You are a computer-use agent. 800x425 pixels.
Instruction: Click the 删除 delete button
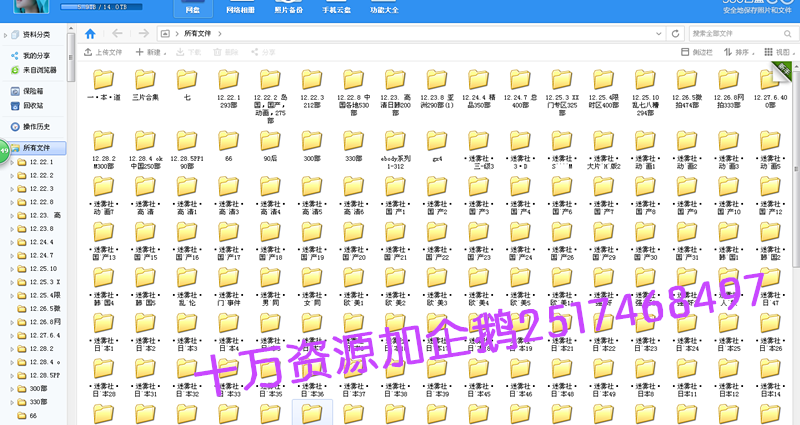226,52
